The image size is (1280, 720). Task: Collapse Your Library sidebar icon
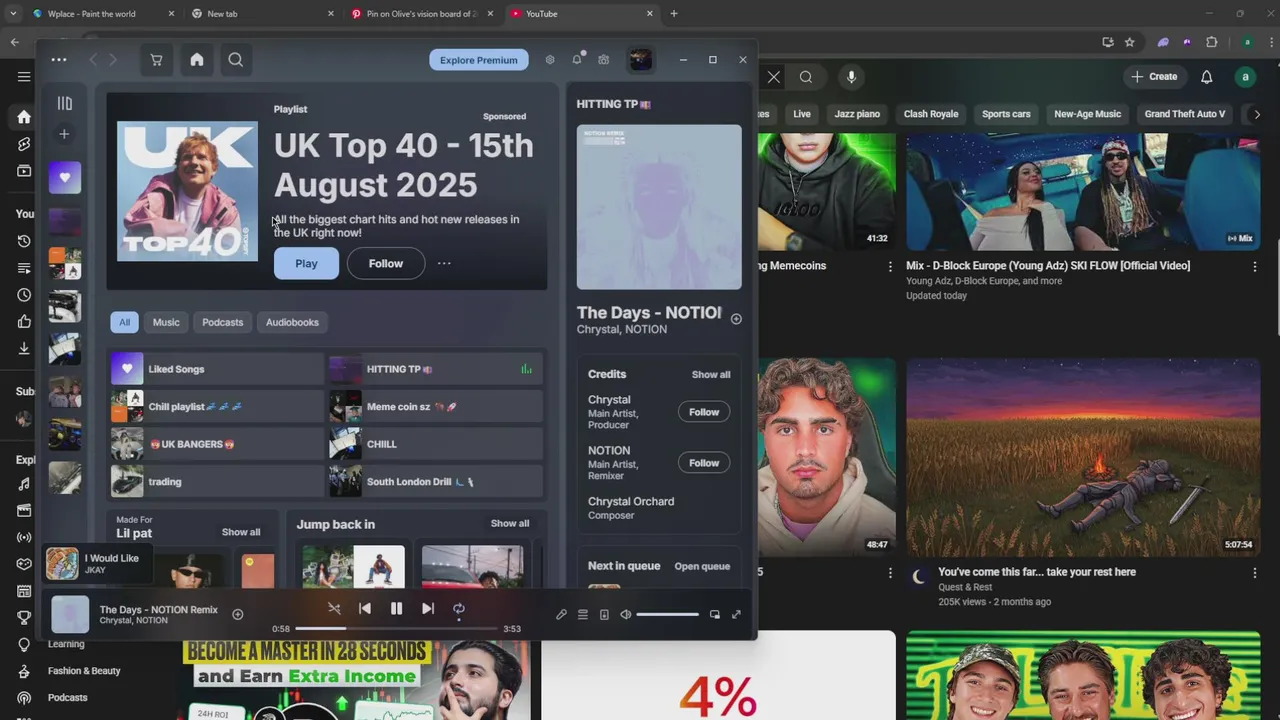click(x=65, y=103)
